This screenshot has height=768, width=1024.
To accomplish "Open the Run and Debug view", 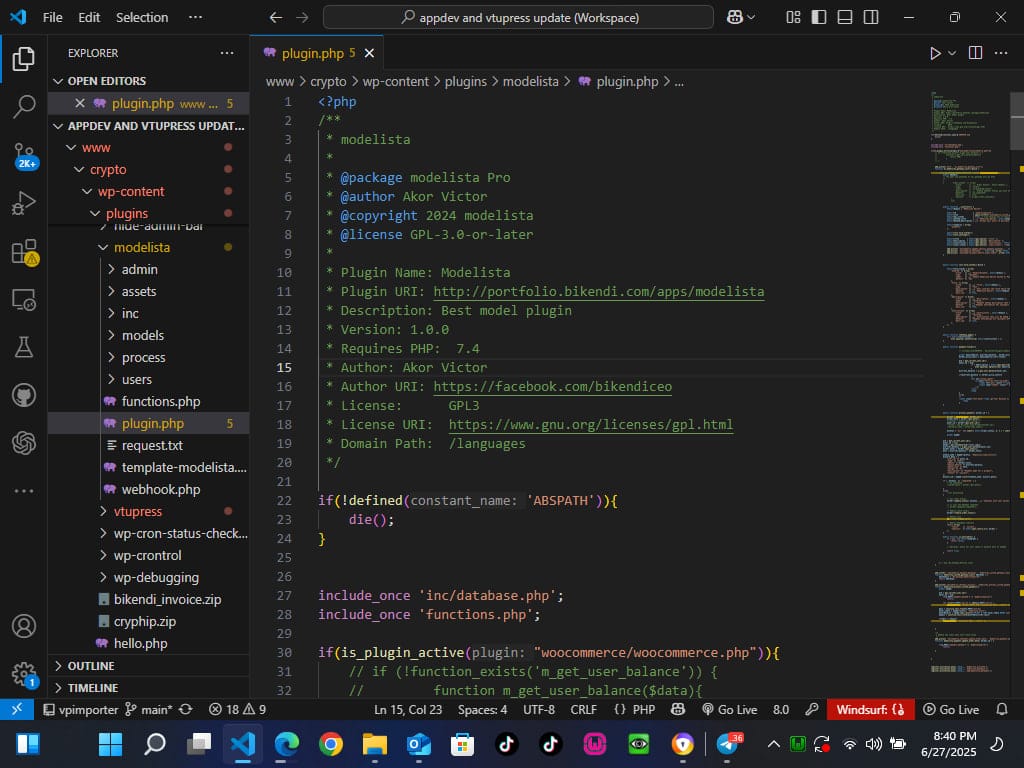I will (x=24, y=204).
